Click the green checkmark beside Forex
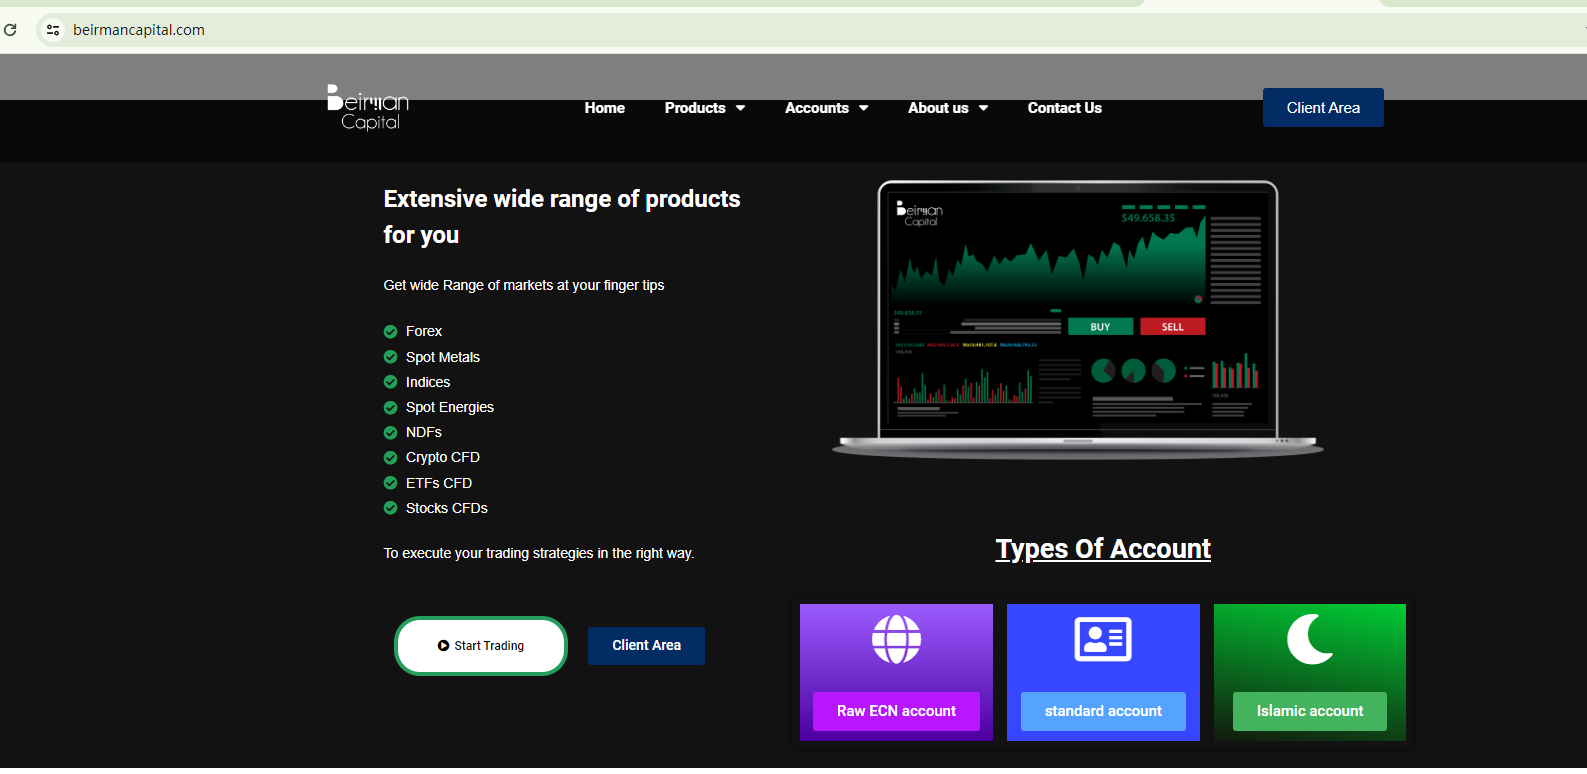Viewport: 1587px width, 774px height. [x=391, y=332]
